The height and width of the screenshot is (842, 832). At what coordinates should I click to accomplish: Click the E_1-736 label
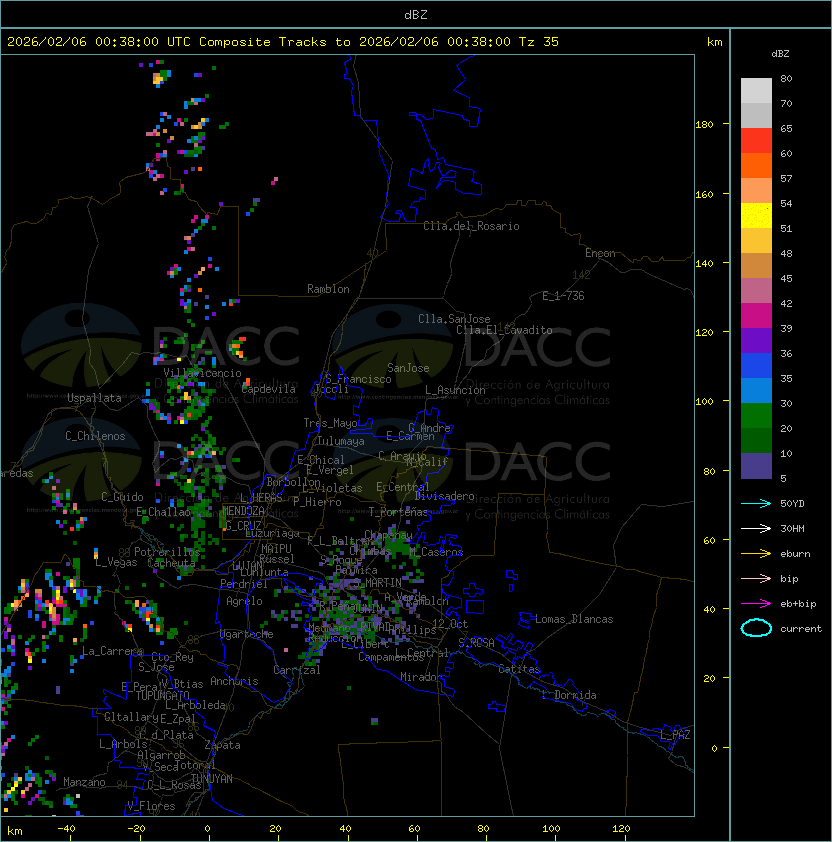tap(563, 296)
